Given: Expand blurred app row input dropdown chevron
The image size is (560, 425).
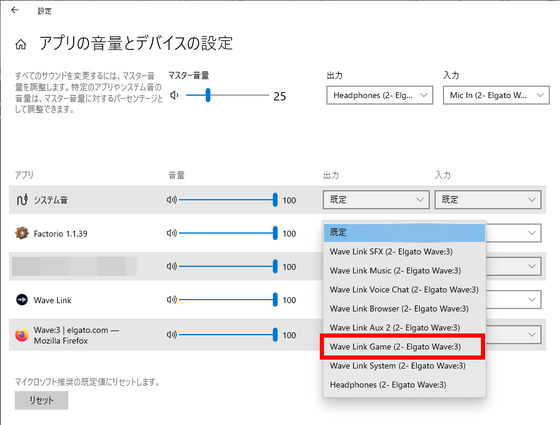Looking at the screenshot, I should tap(532, 266).
